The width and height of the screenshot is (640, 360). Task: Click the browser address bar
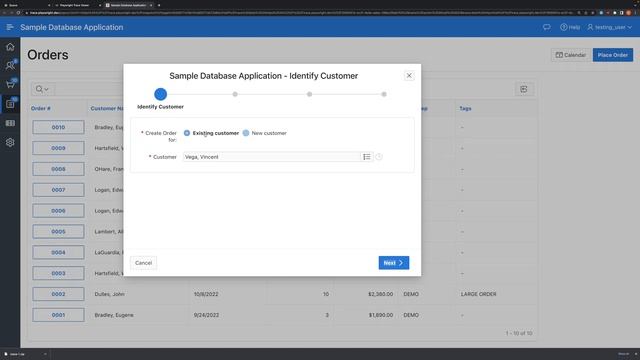tap(300, 13)
